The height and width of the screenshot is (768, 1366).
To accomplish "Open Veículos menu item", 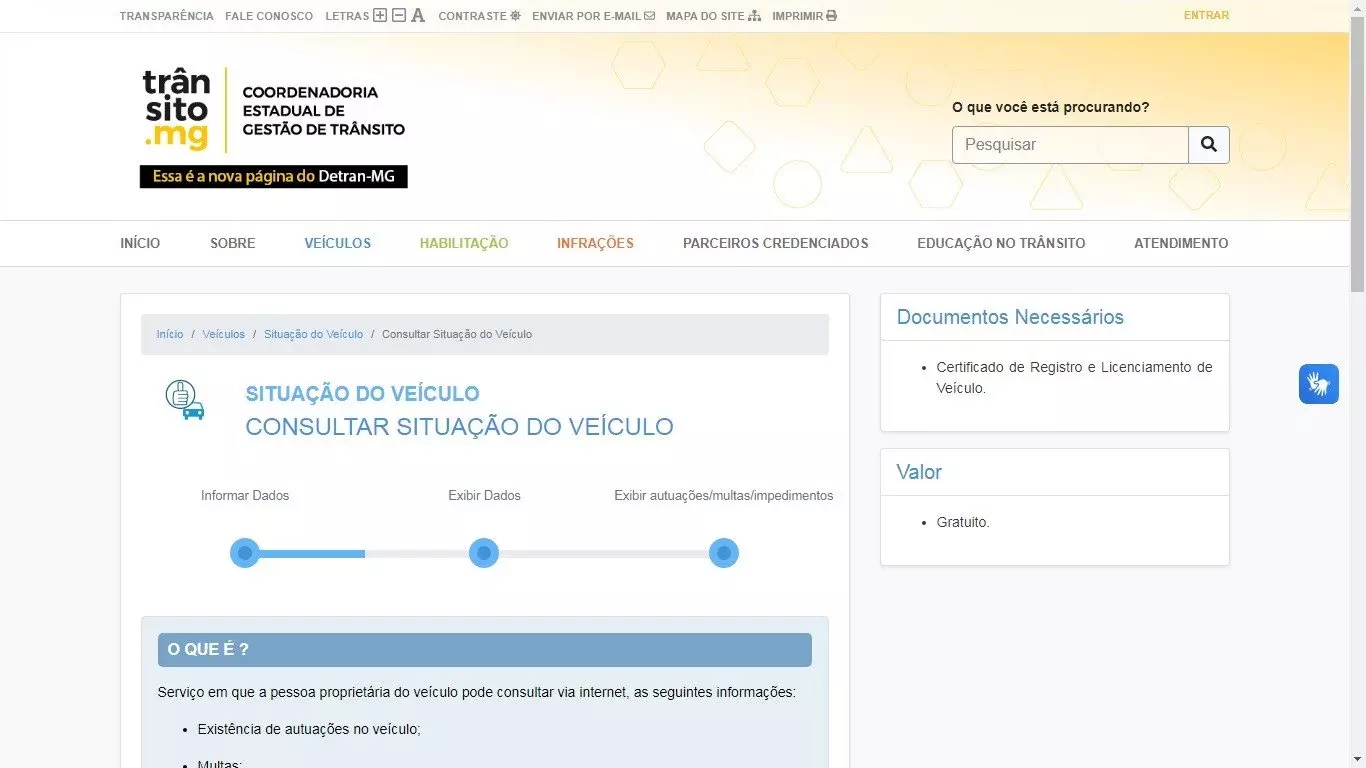I will tap(338, 243).
